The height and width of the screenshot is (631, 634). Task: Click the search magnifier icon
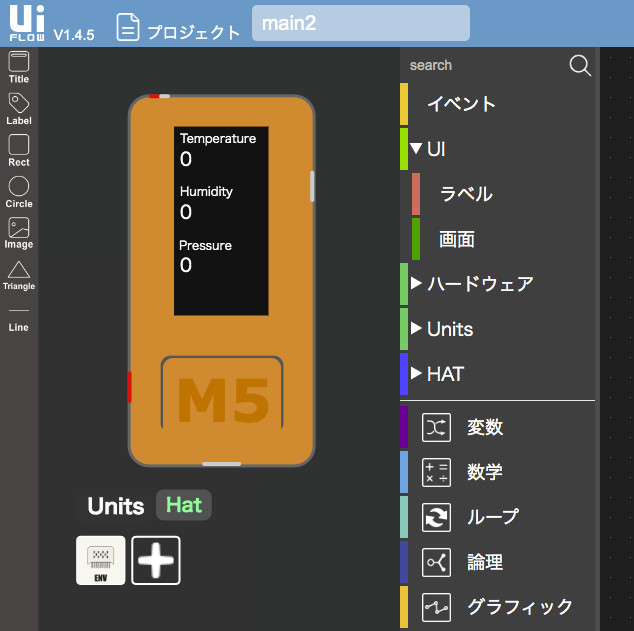(x=580, y=65)
